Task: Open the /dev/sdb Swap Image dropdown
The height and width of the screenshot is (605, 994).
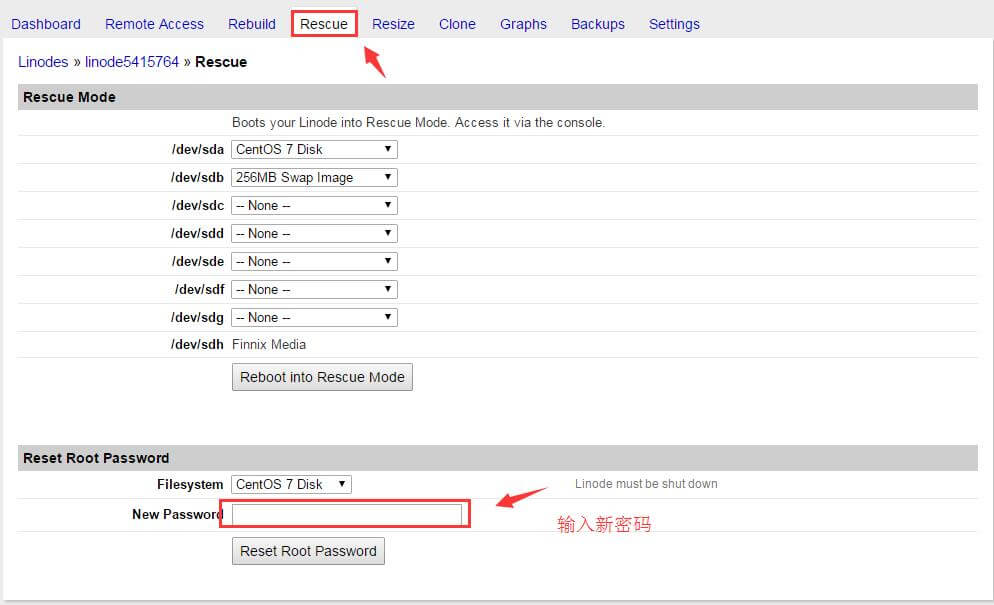Action: click(x=314, y=177)
